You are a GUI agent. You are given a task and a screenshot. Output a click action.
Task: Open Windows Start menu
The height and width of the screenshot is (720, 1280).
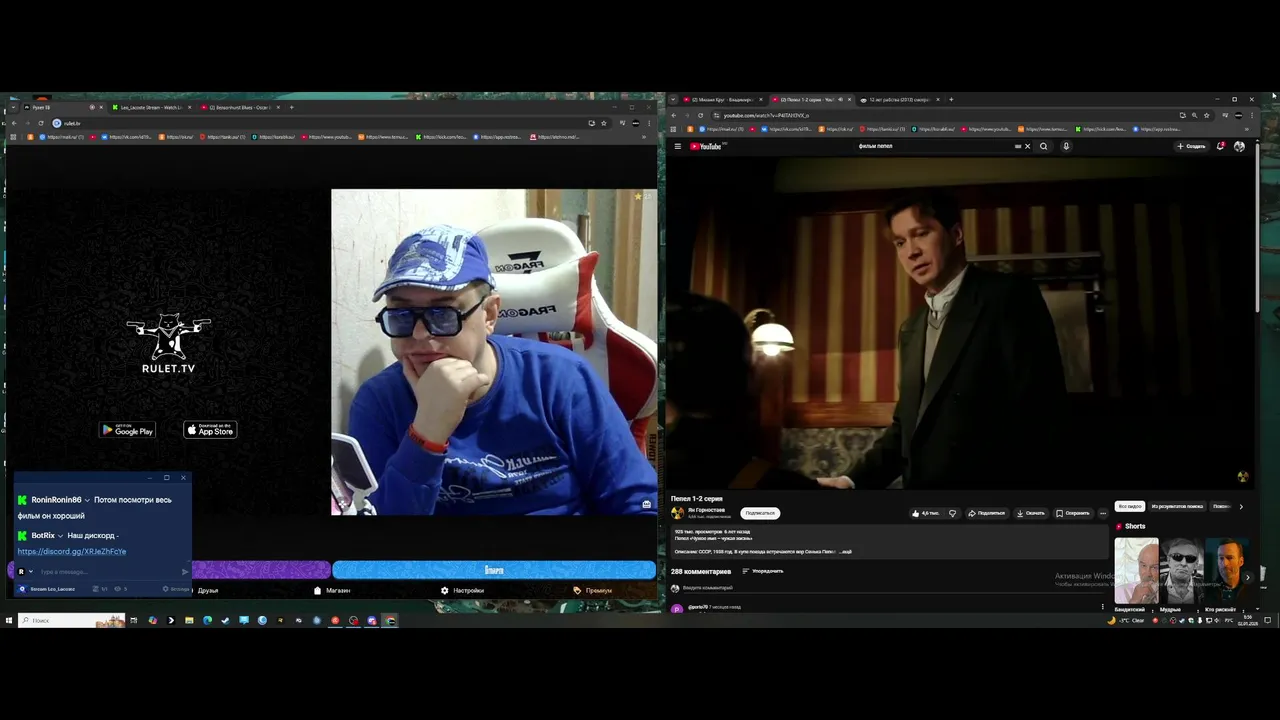(8, 620)
